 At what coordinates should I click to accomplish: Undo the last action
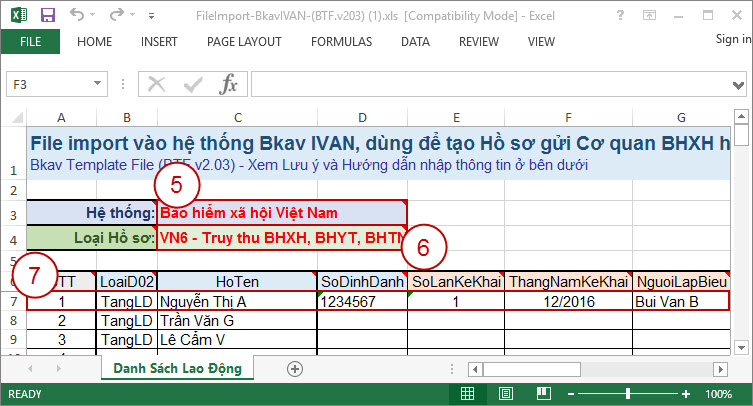point(77,14)
